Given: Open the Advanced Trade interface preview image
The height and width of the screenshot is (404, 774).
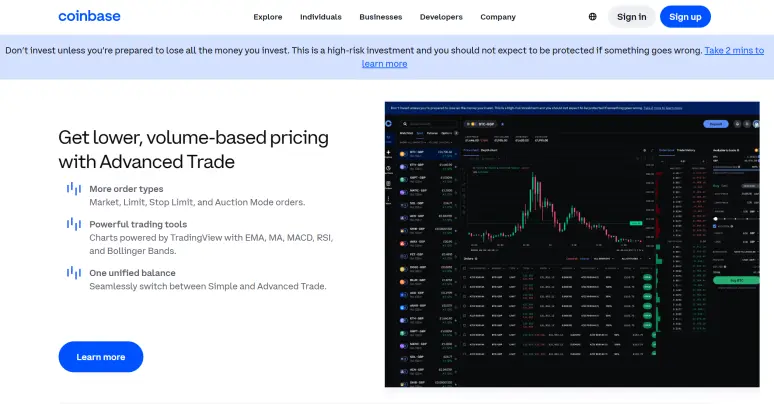Looking at the screenshot, I should pyautogui.click(x=572, y=244).
